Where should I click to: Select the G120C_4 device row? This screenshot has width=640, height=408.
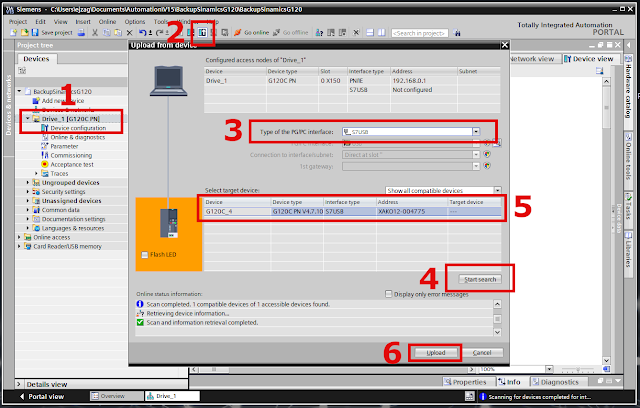353,211
